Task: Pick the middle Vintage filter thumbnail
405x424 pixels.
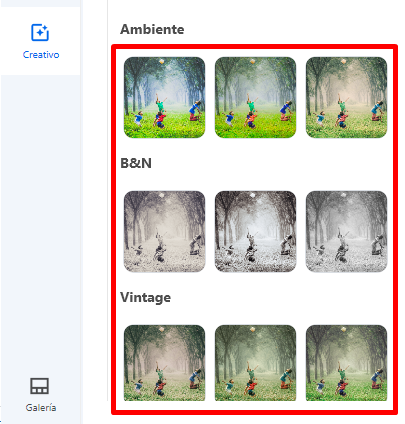Action: 255,363
